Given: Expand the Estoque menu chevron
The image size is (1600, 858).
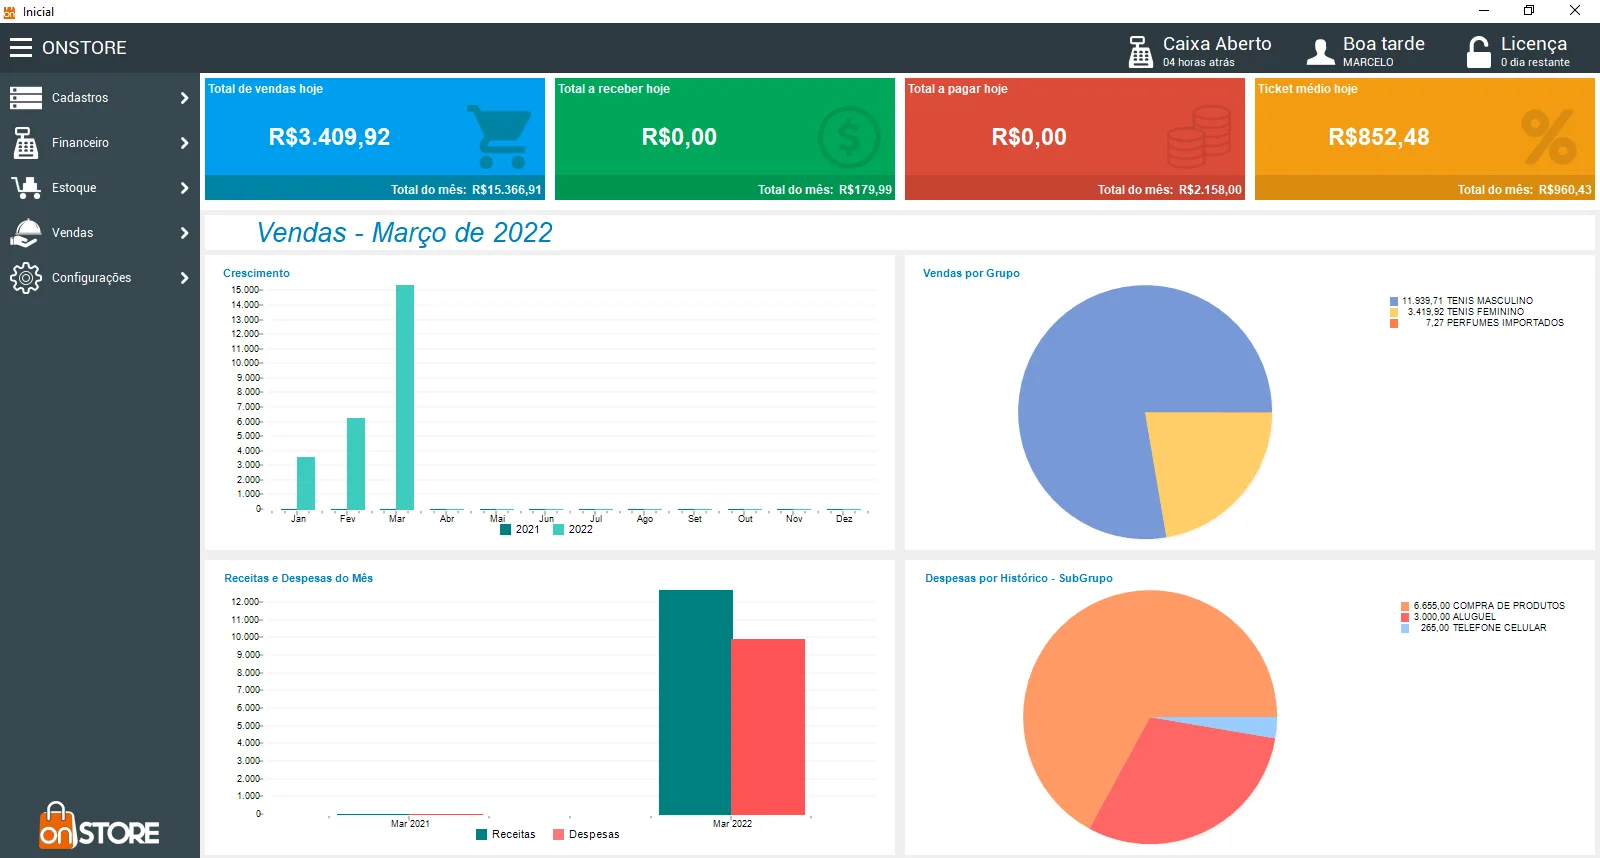Looking at the screenshot, I should point(184,188).
